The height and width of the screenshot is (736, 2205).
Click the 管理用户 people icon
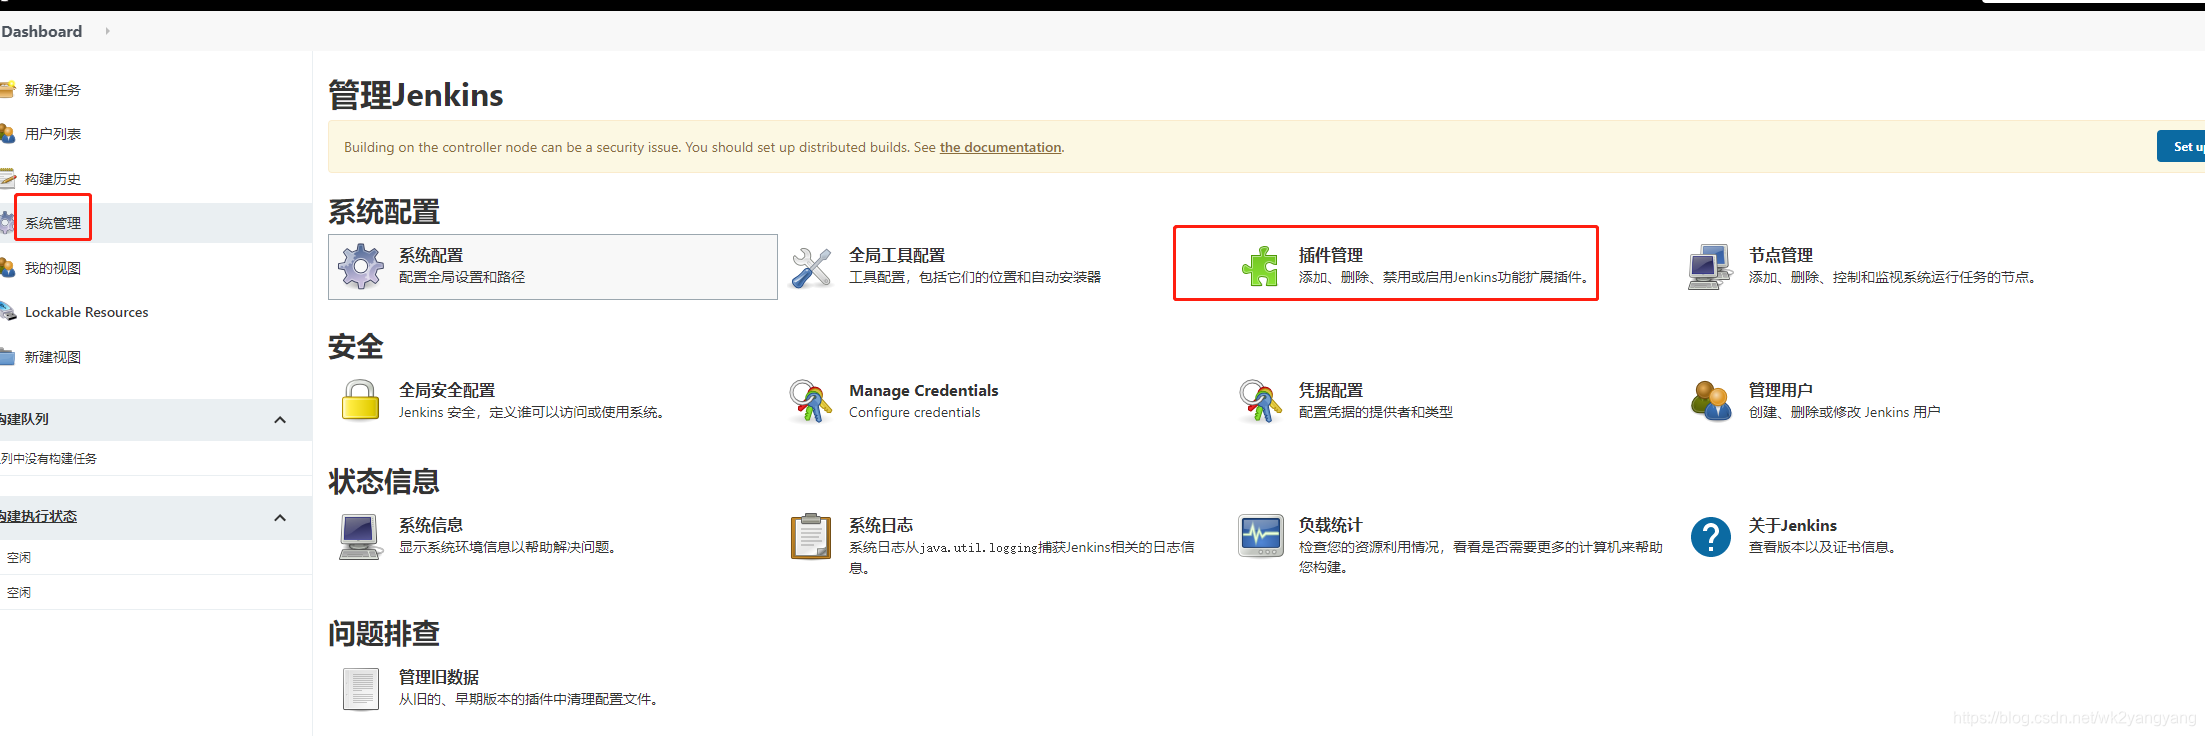pyautogui.click(x=1711, y=400)
